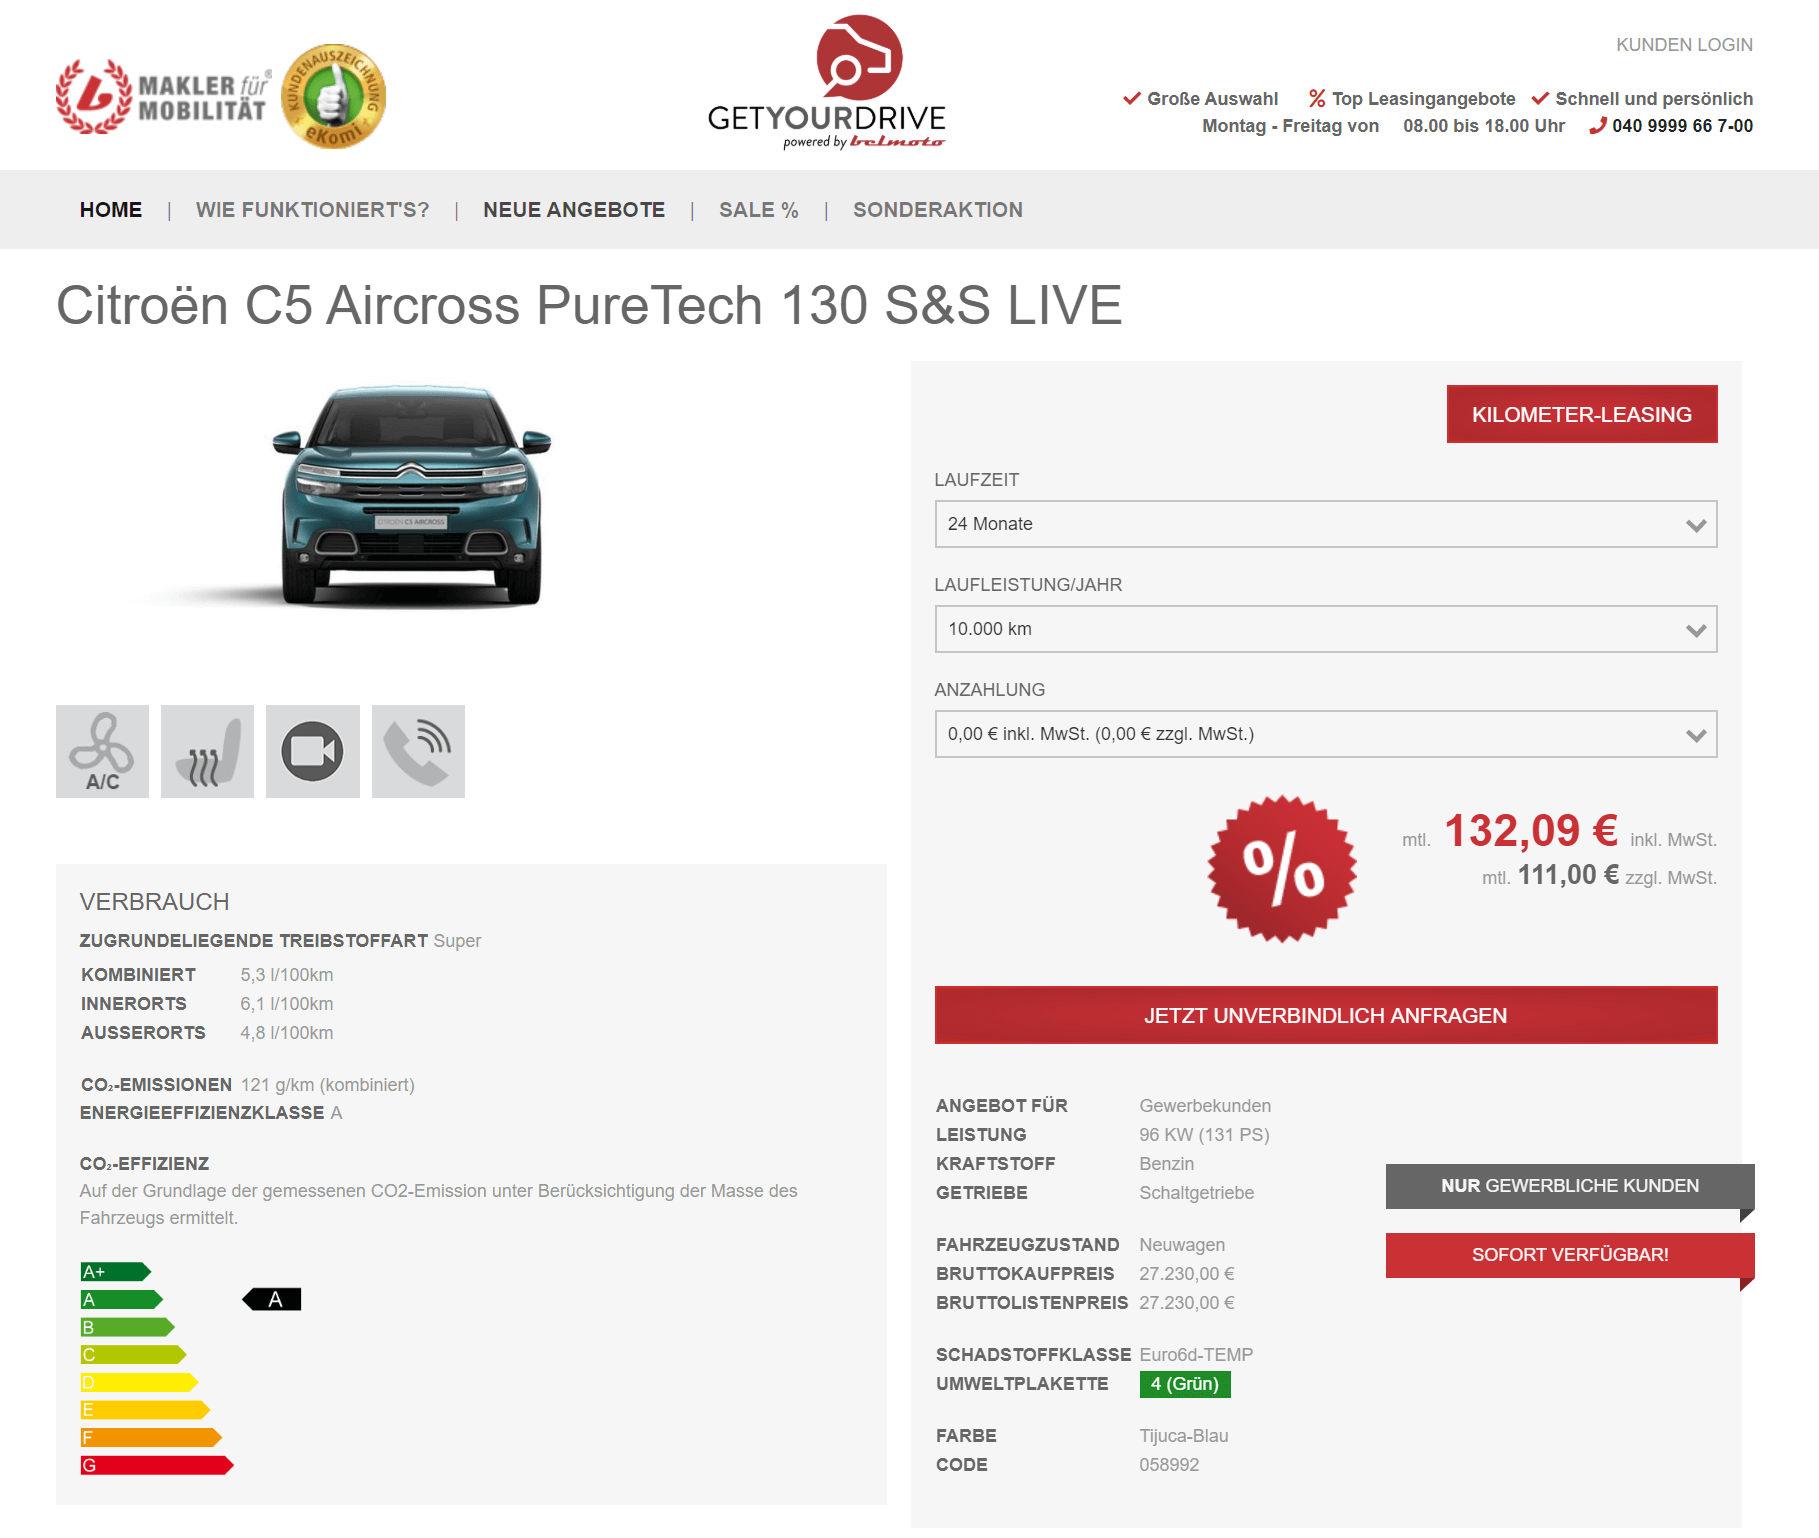Click the A+ efficiency color bar
Image resolution: width=1819 pixels, height=1538 pixels.
(x=116, y=1272)
